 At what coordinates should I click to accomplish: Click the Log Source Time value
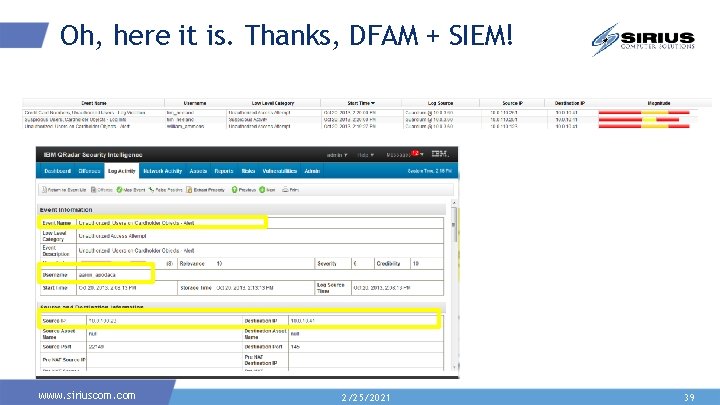coord(382,288)
